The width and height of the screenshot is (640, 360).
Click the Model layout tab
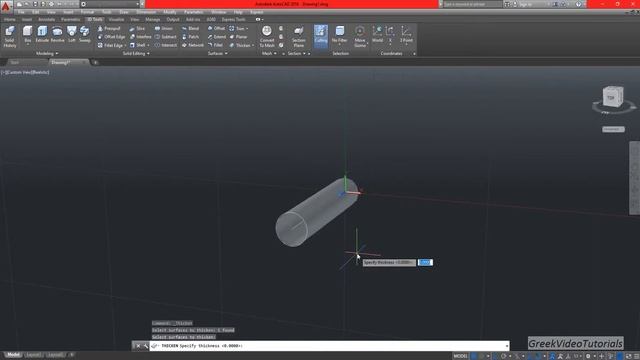(x=13, y=355)
